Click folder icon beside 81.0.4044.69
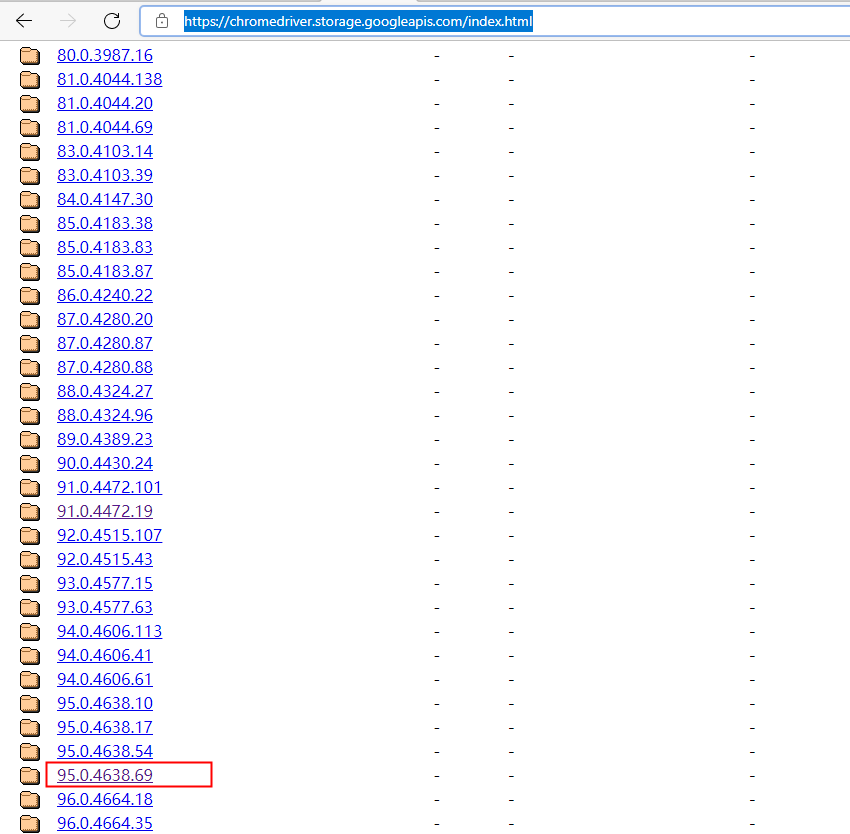This screenshot has height=834, width=850. coord(30,127)
